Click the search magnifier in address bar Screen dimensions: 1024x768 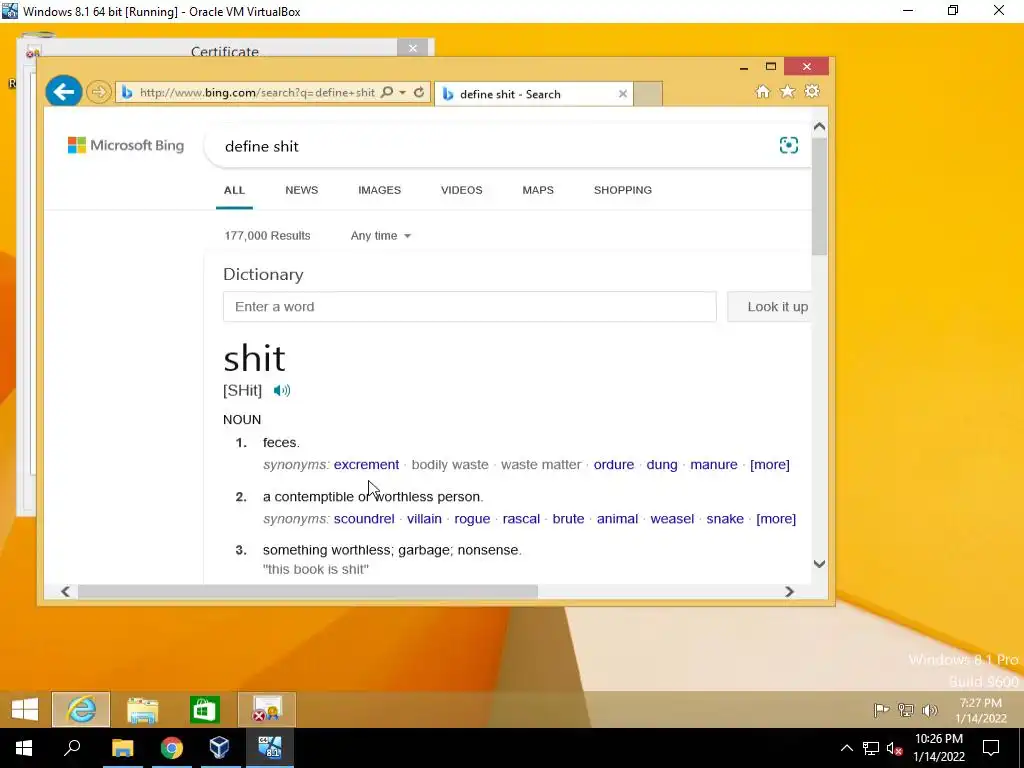tap(387, 92)
